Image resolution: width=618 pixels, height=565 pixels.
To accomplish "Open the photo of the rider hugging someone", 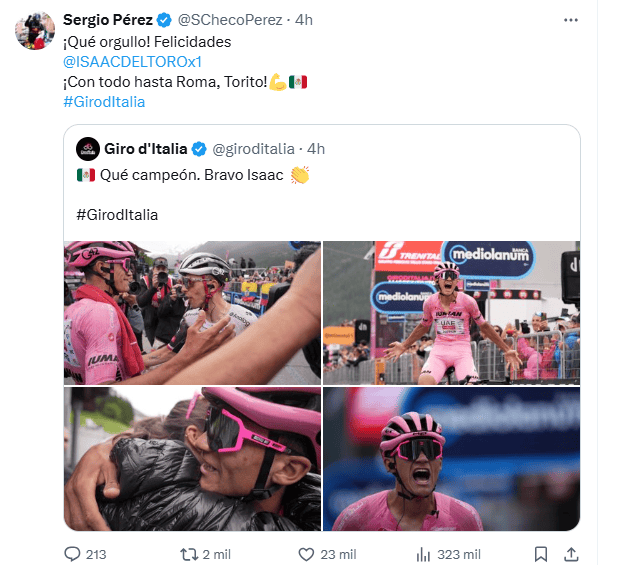I will (193, 459).
